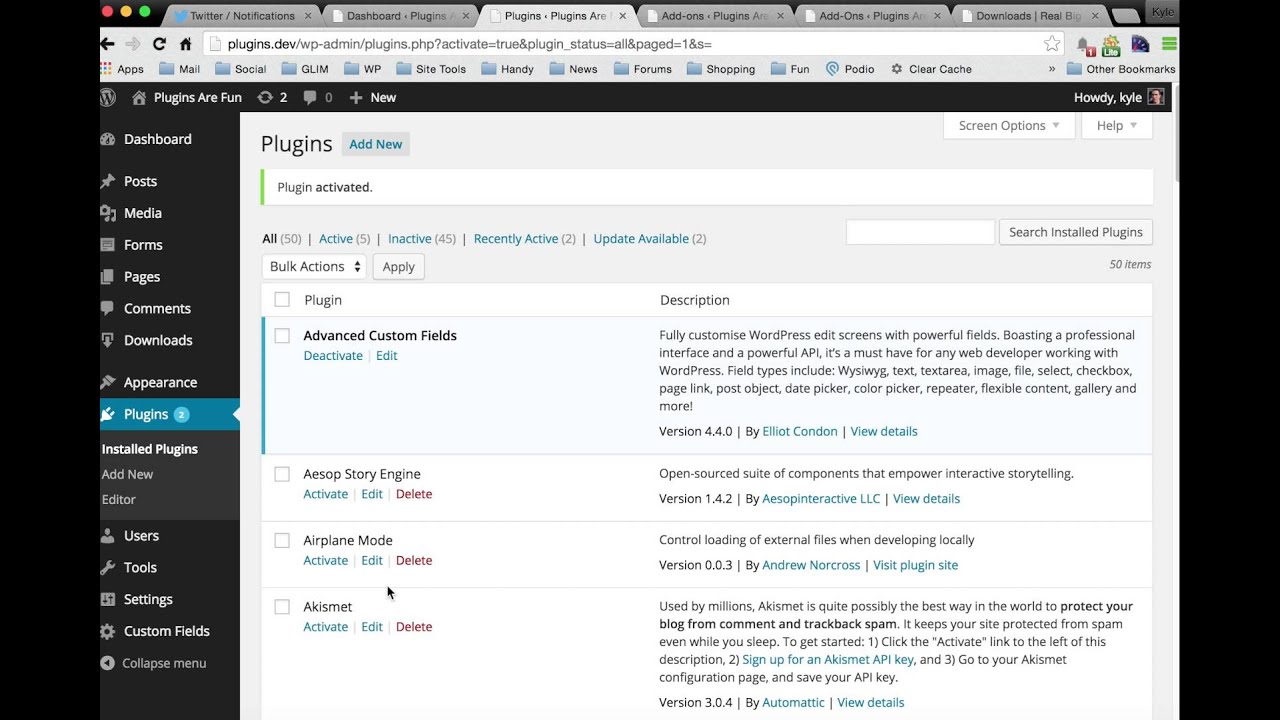This screenshot has height=720, width=1280.
Task: Open the Bulk Actions dropdown
Action: coord(314,267)
